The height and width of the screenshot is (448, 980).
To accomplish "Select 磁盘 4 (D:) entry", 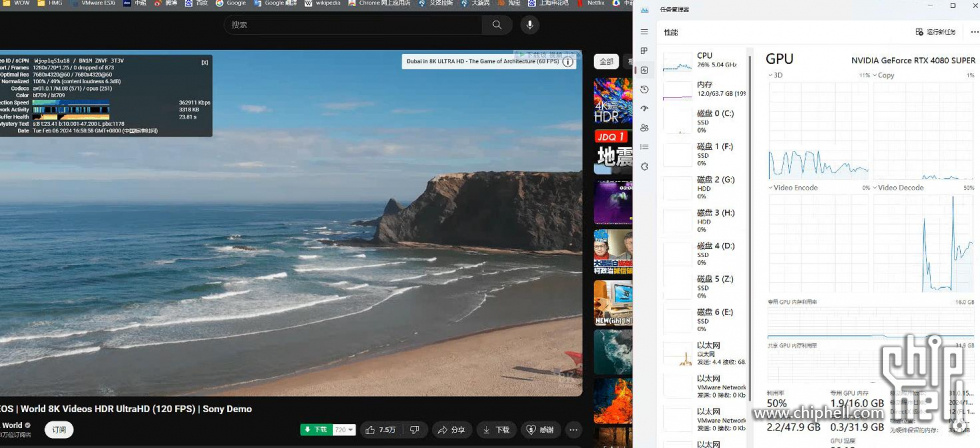I will click(x=706, y=254).
